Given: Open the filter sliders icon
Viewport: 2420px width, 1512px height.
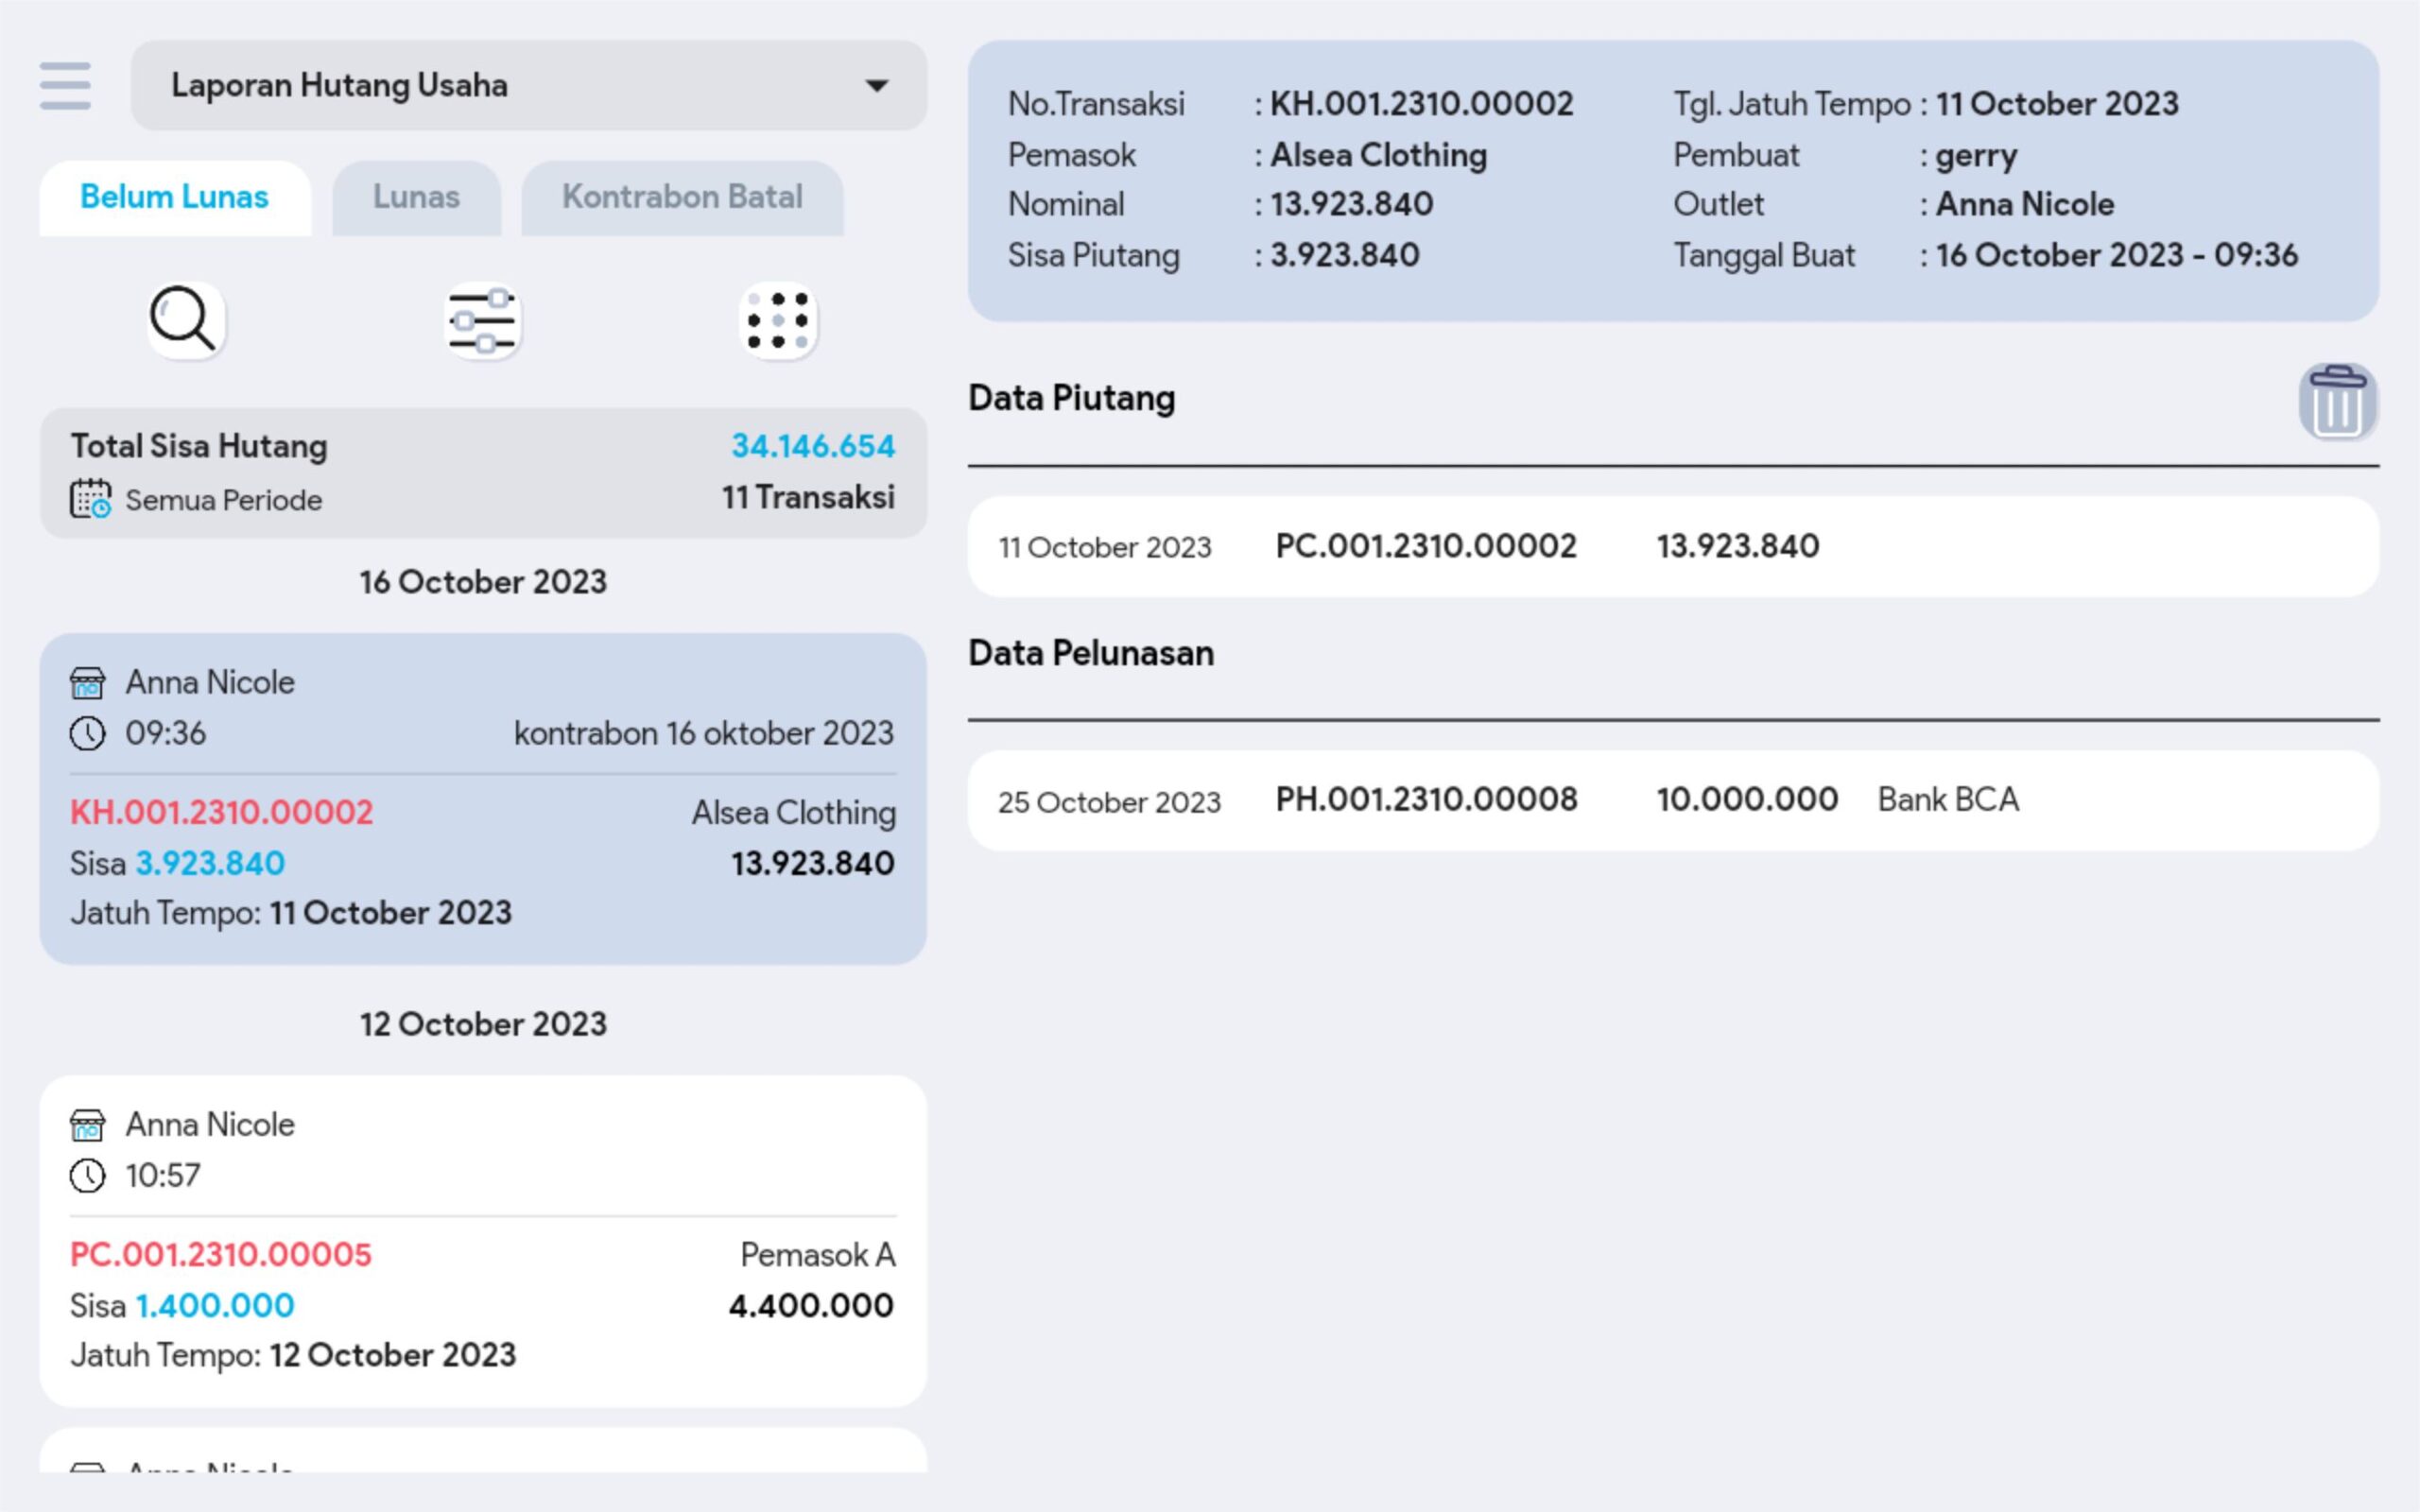Looking at the screenshot, I should coord(482,321).
